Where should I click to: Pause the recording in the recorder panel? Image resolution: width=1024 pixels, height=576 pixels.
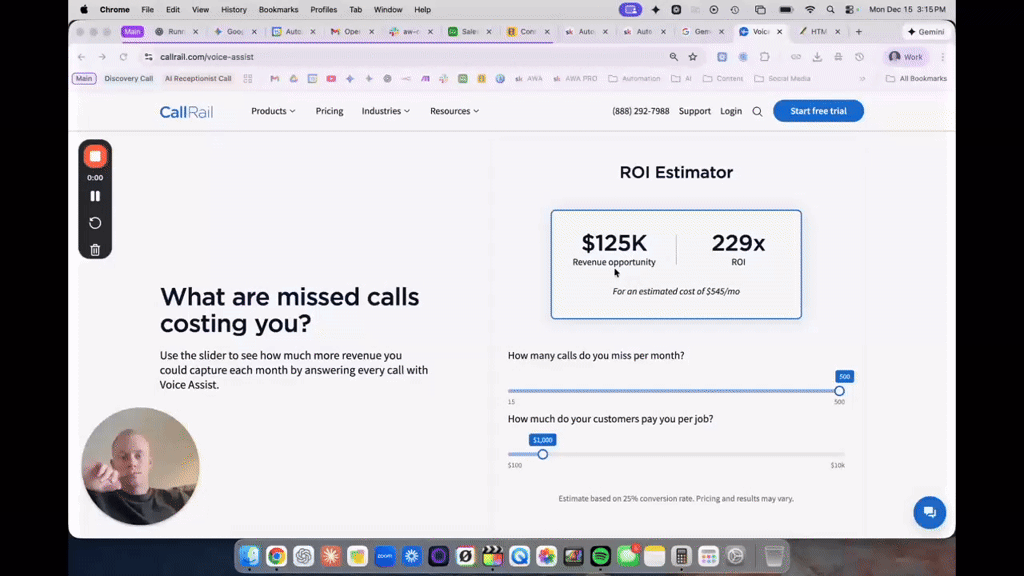tap(95, 196)
